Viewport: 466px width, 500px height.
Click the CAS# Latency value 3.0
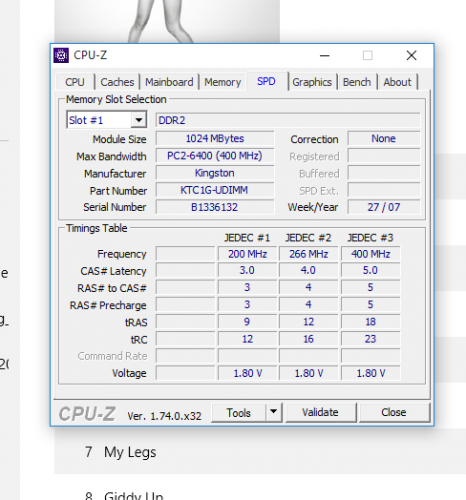tap(247, 270)
